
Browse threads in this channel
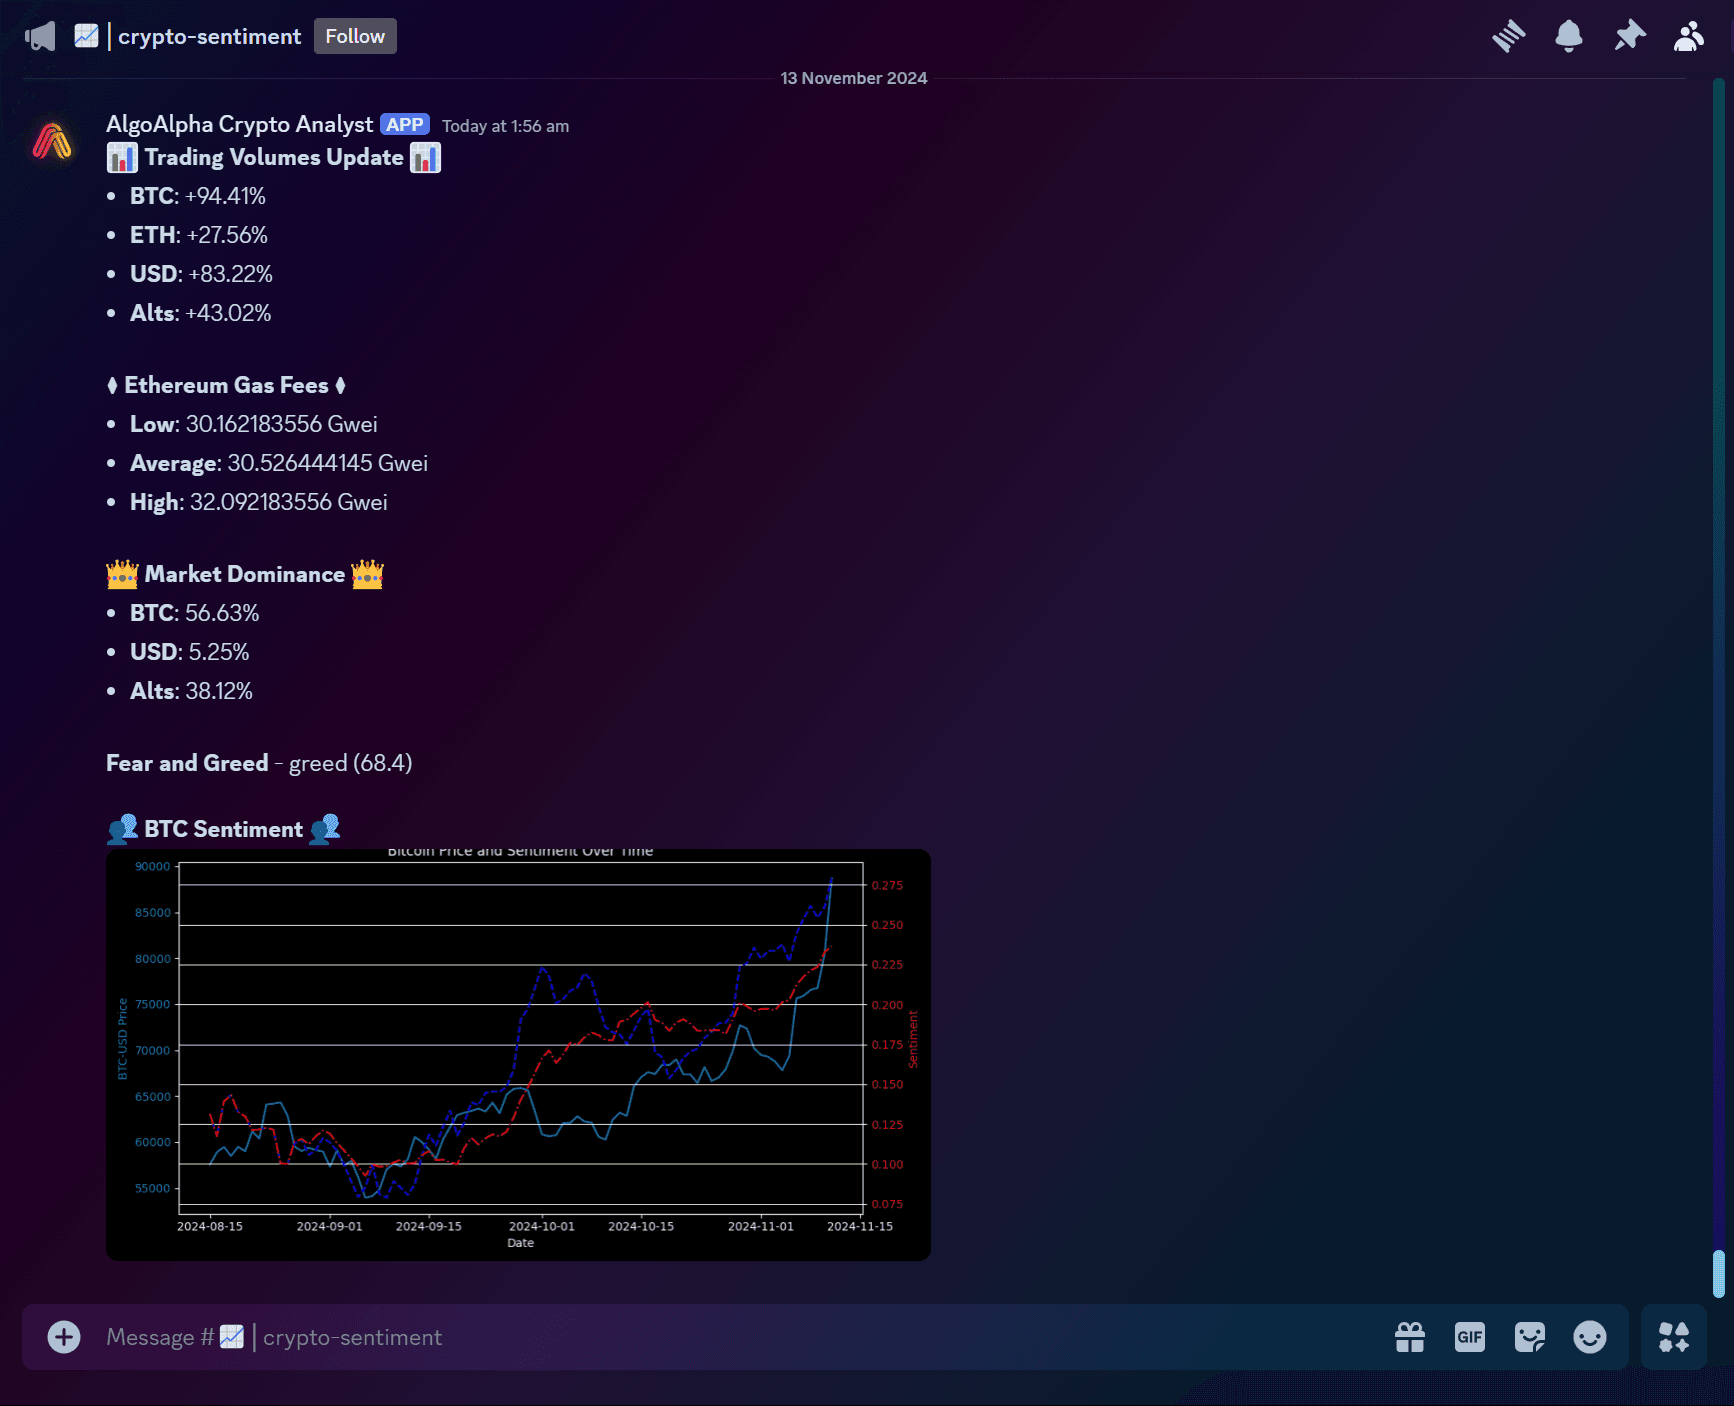(x=1509, y=35)
